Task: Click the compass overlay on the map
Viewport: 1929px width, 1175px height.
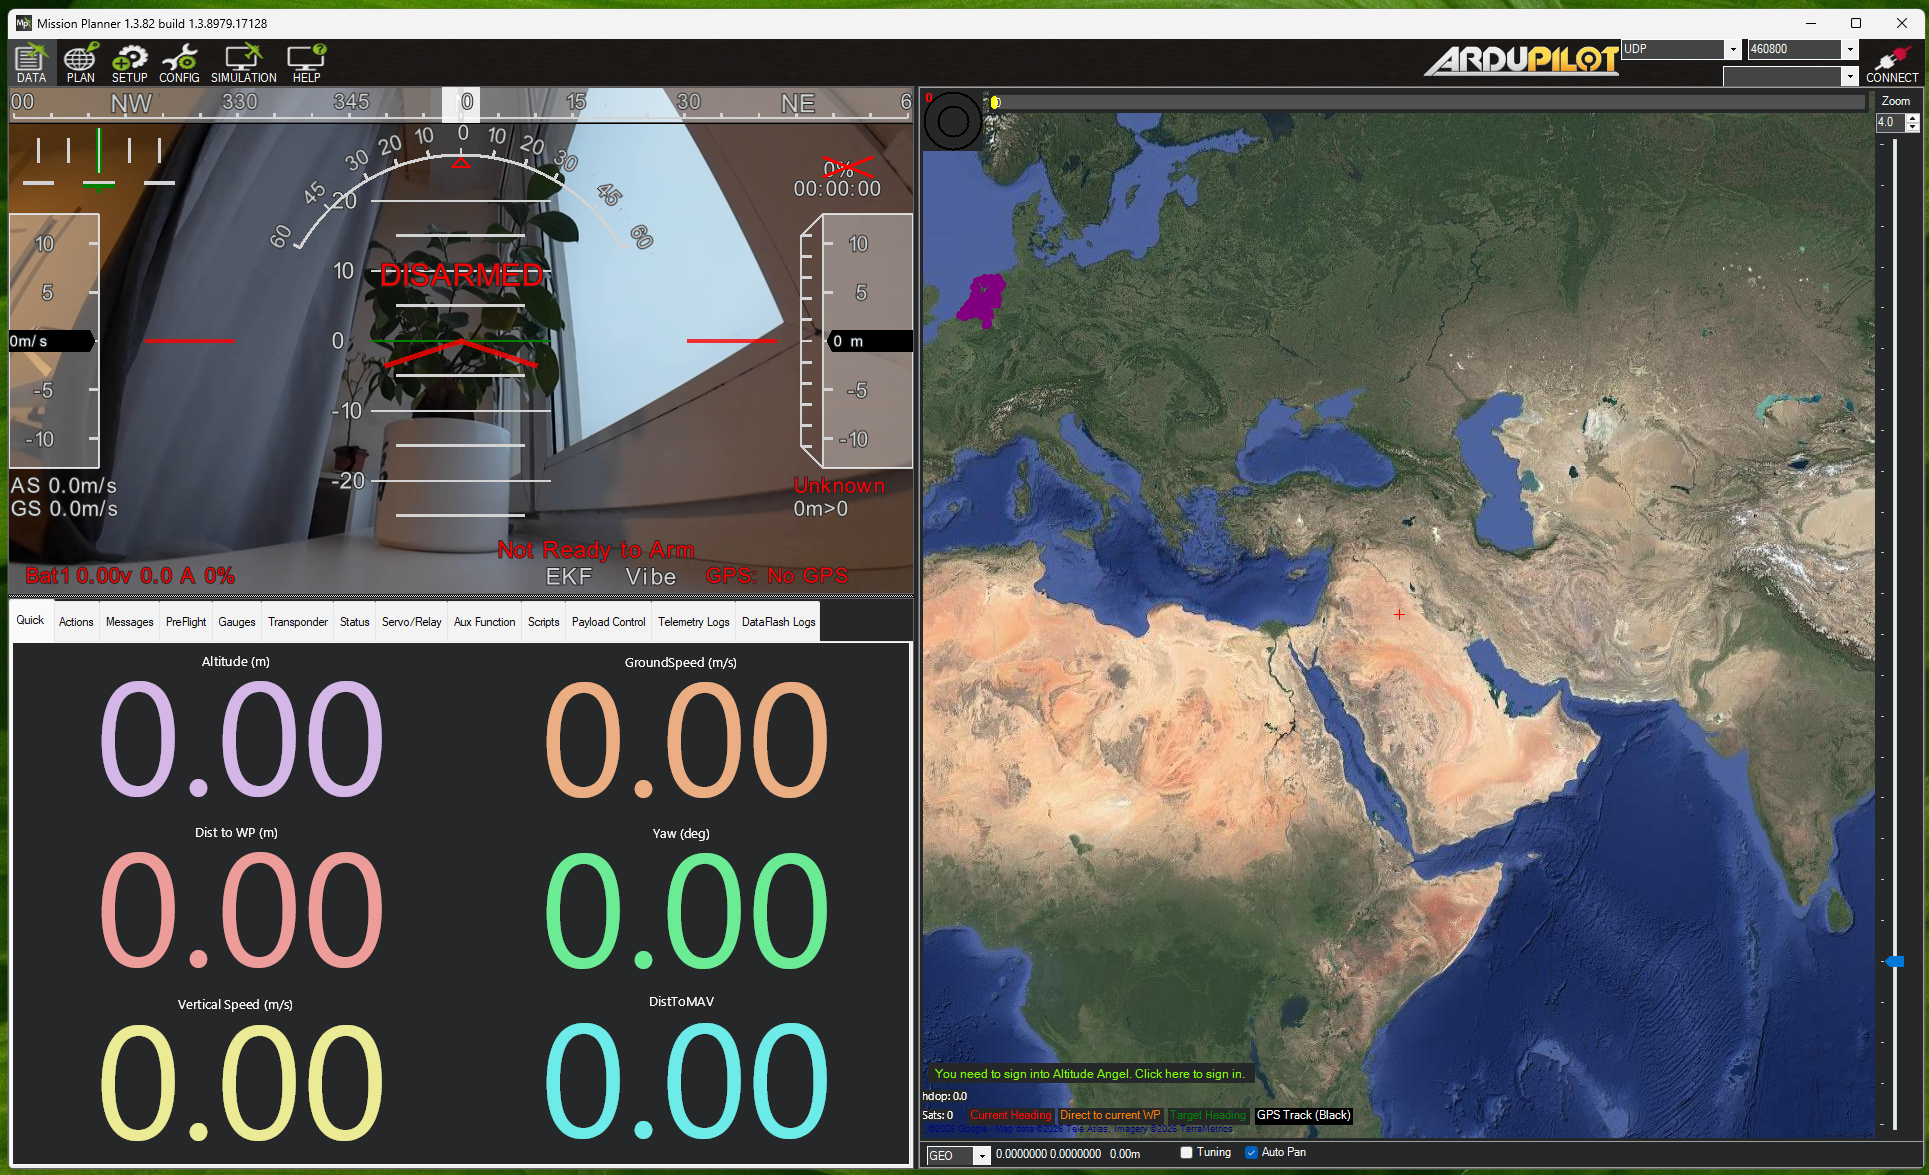Action: point(952,120)
